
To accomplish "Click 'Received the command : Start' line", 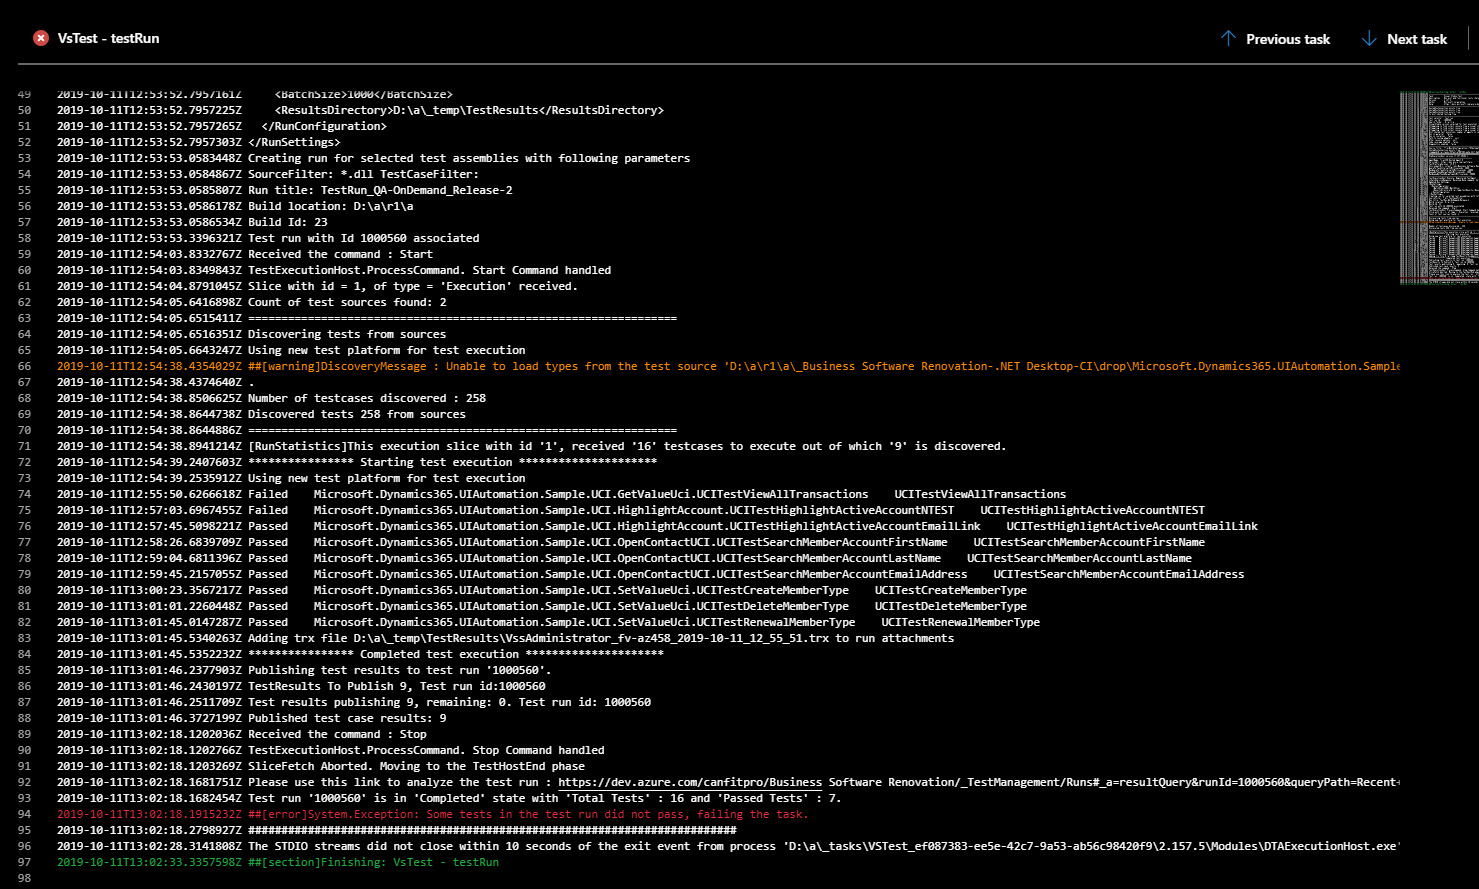I will click(x=245, y=254).
